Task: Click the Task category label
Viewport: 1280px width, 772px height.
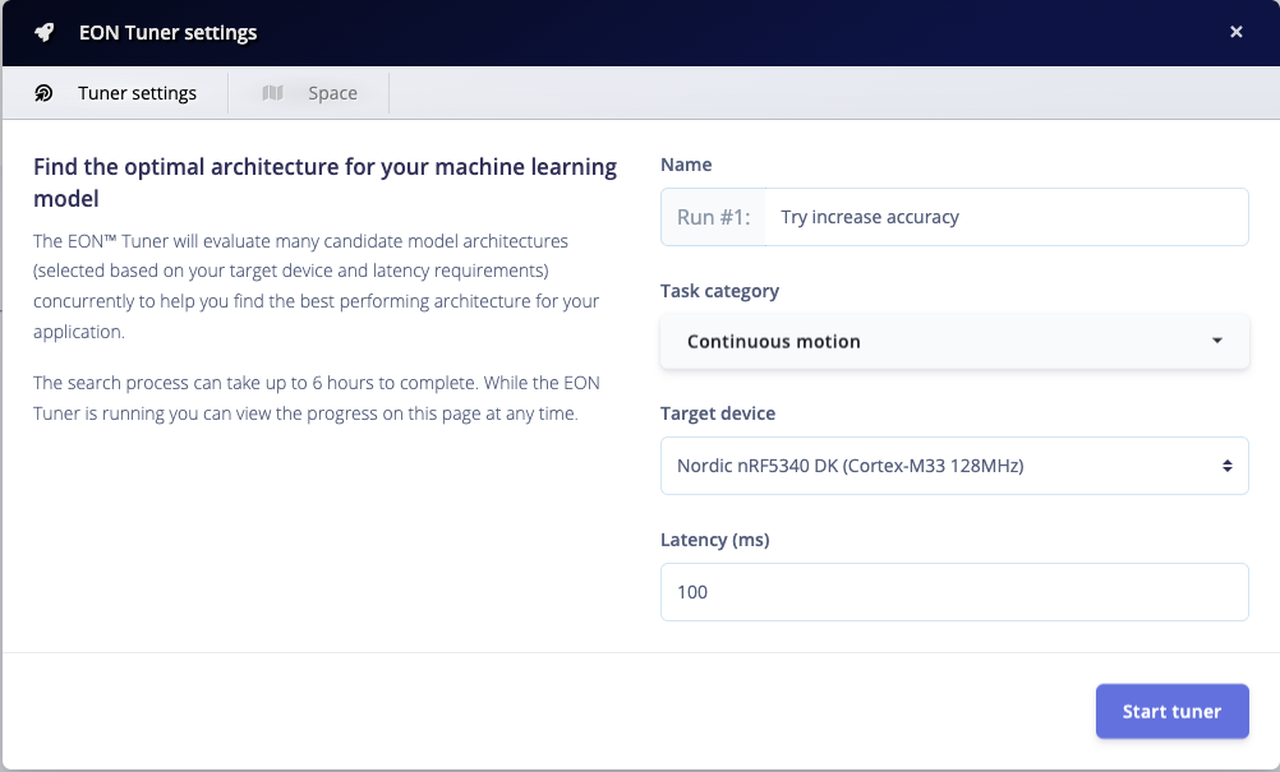Action: click(x=720, y=291)
